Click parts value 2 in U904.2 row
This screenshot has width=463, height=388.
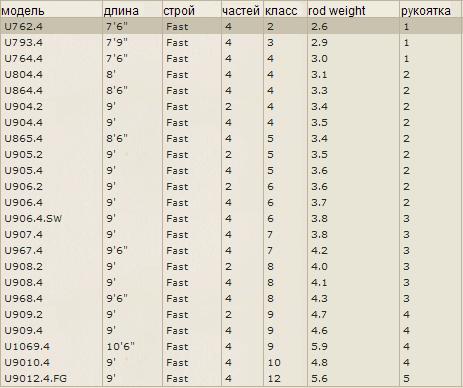pyautogui.click(x=228, y=106)
